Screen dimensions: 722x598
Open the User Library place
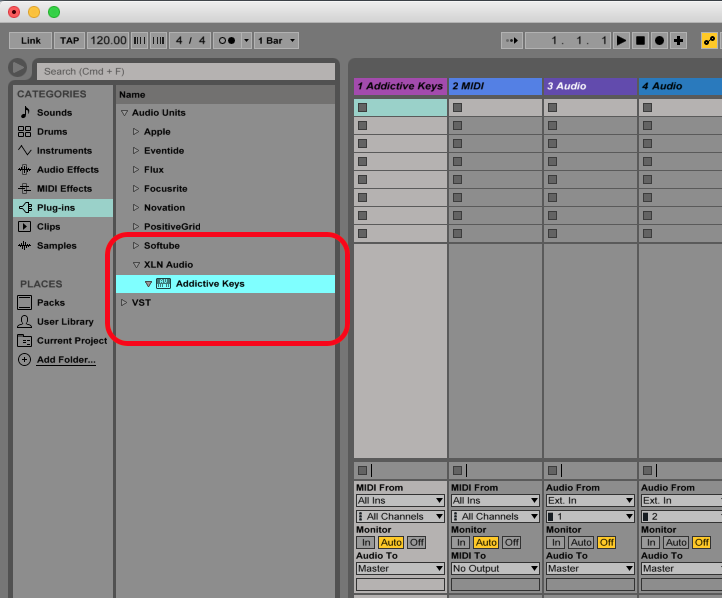pyautogui.click(x=65, y=322)
